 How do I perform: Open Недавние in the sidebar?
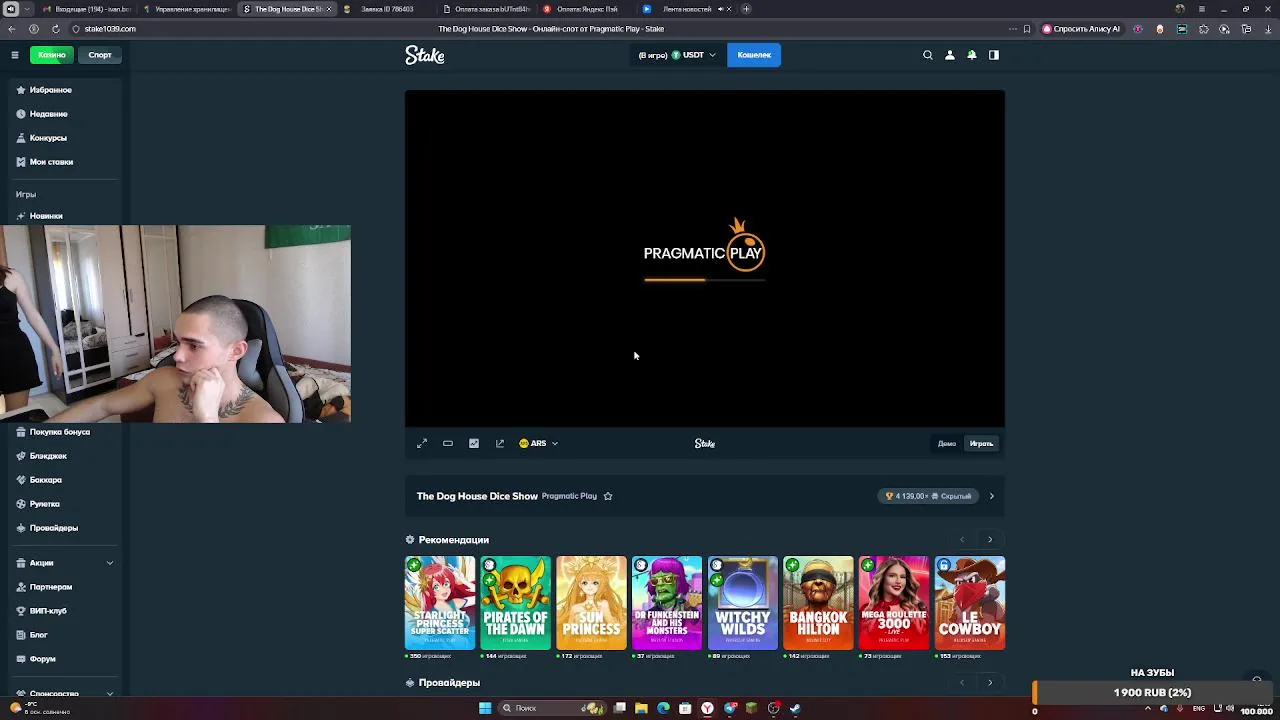coord(48,114)
